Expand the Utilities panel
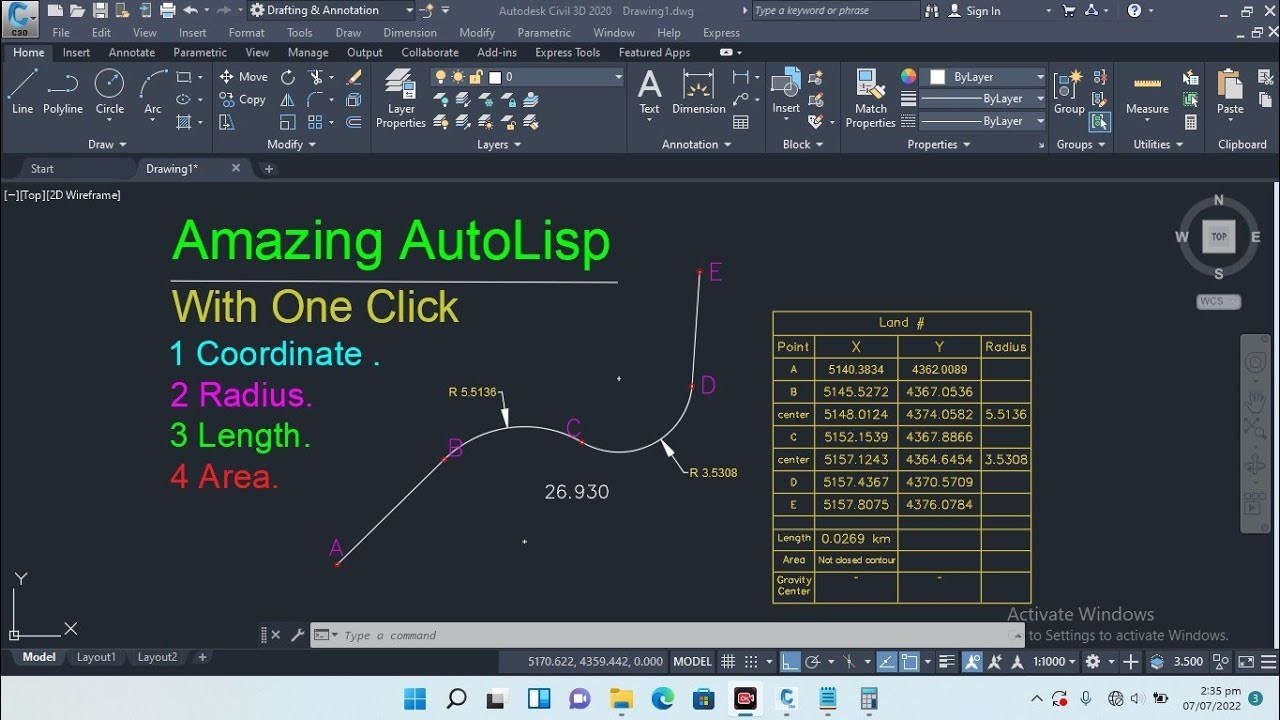Viewport: 1280px width, 720px height. click(1158, 144)
